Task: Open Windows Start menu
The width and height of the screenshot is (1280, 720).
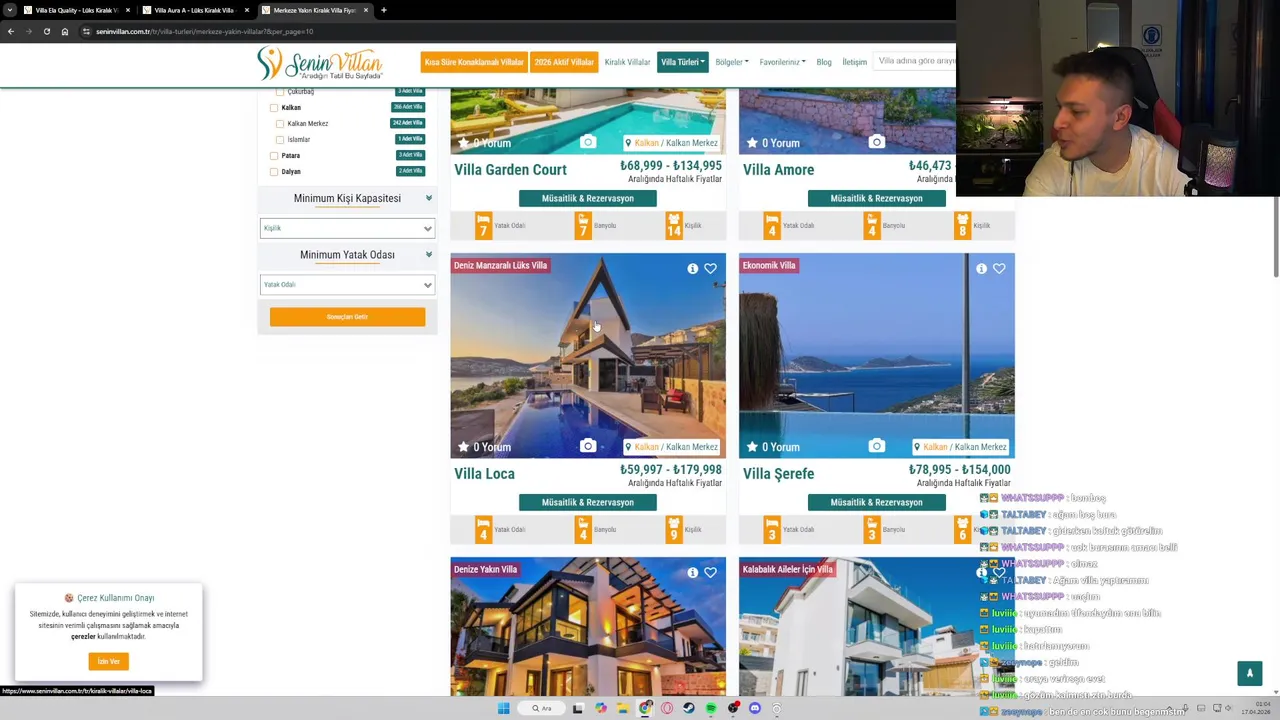Action: 503,708
